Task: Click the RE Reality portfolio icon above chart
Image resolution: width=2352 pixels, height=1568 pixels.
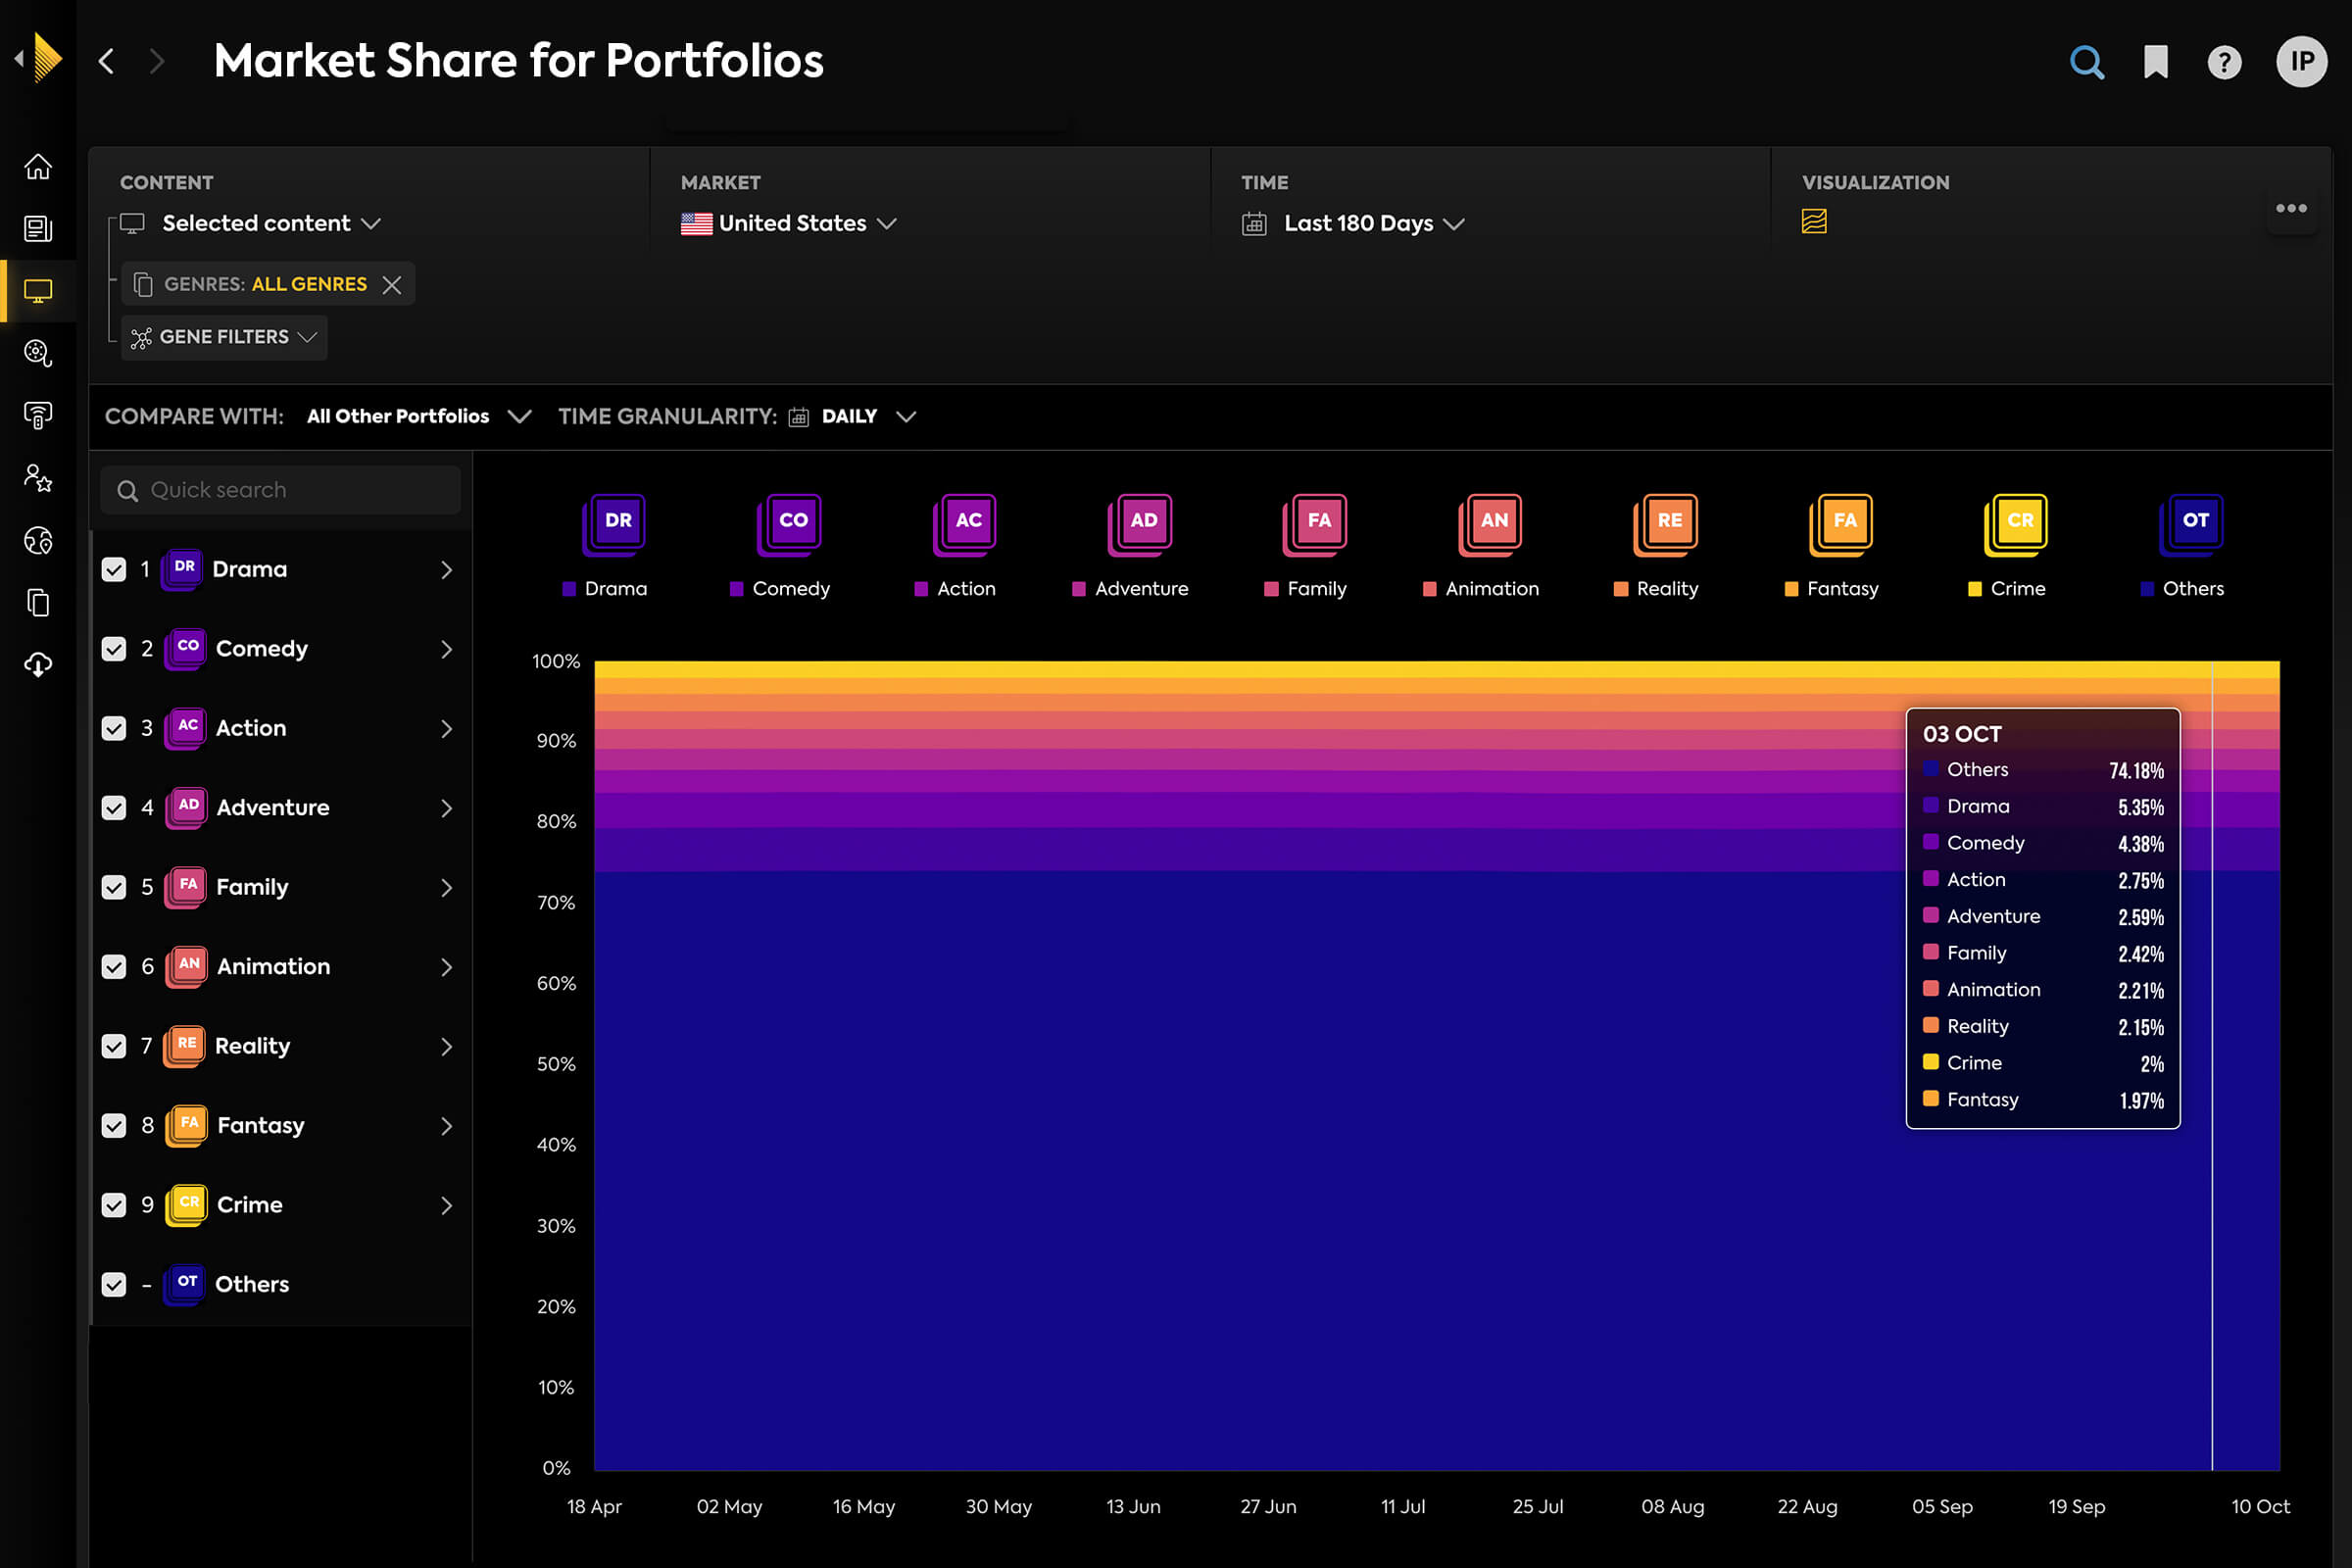Action: [x=1666, y=523]
